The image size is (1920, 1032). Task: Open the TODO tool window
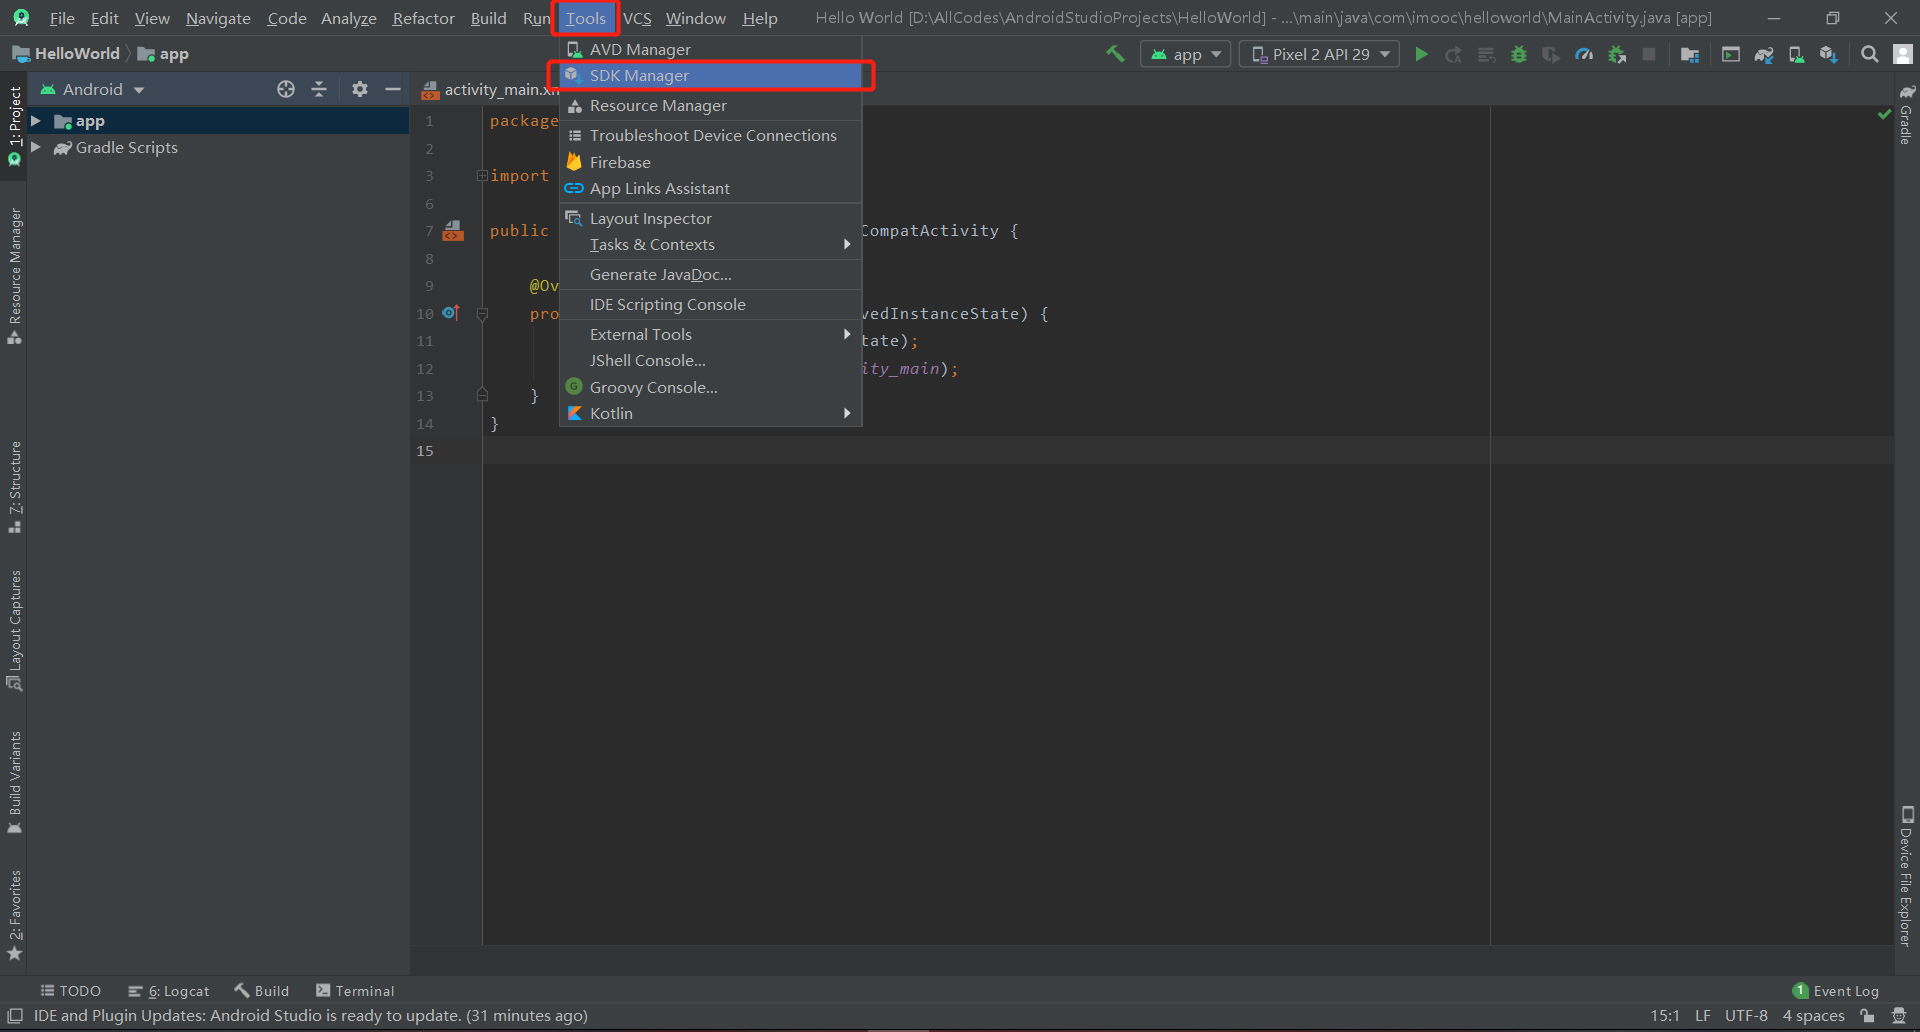pos(70,990)
